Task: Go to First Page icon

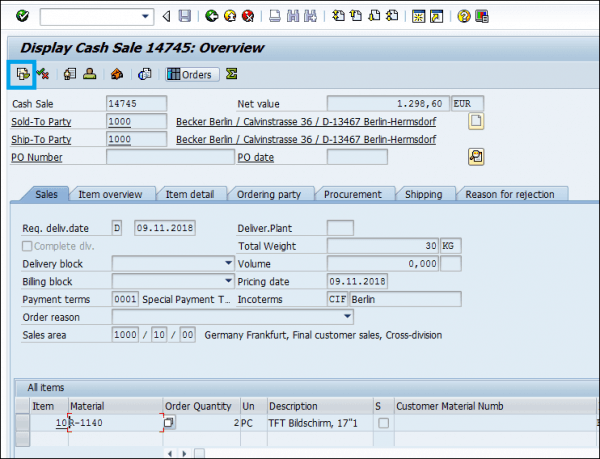Action: [x=338, y=16]
